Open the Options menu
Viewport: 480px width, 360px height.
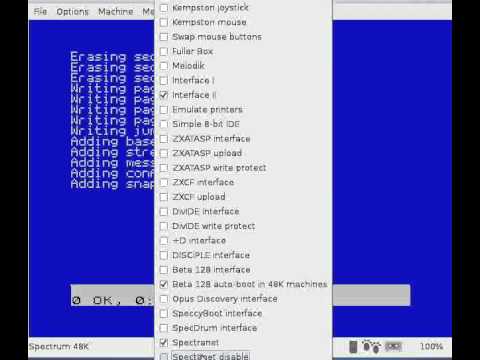pos(72,12)
